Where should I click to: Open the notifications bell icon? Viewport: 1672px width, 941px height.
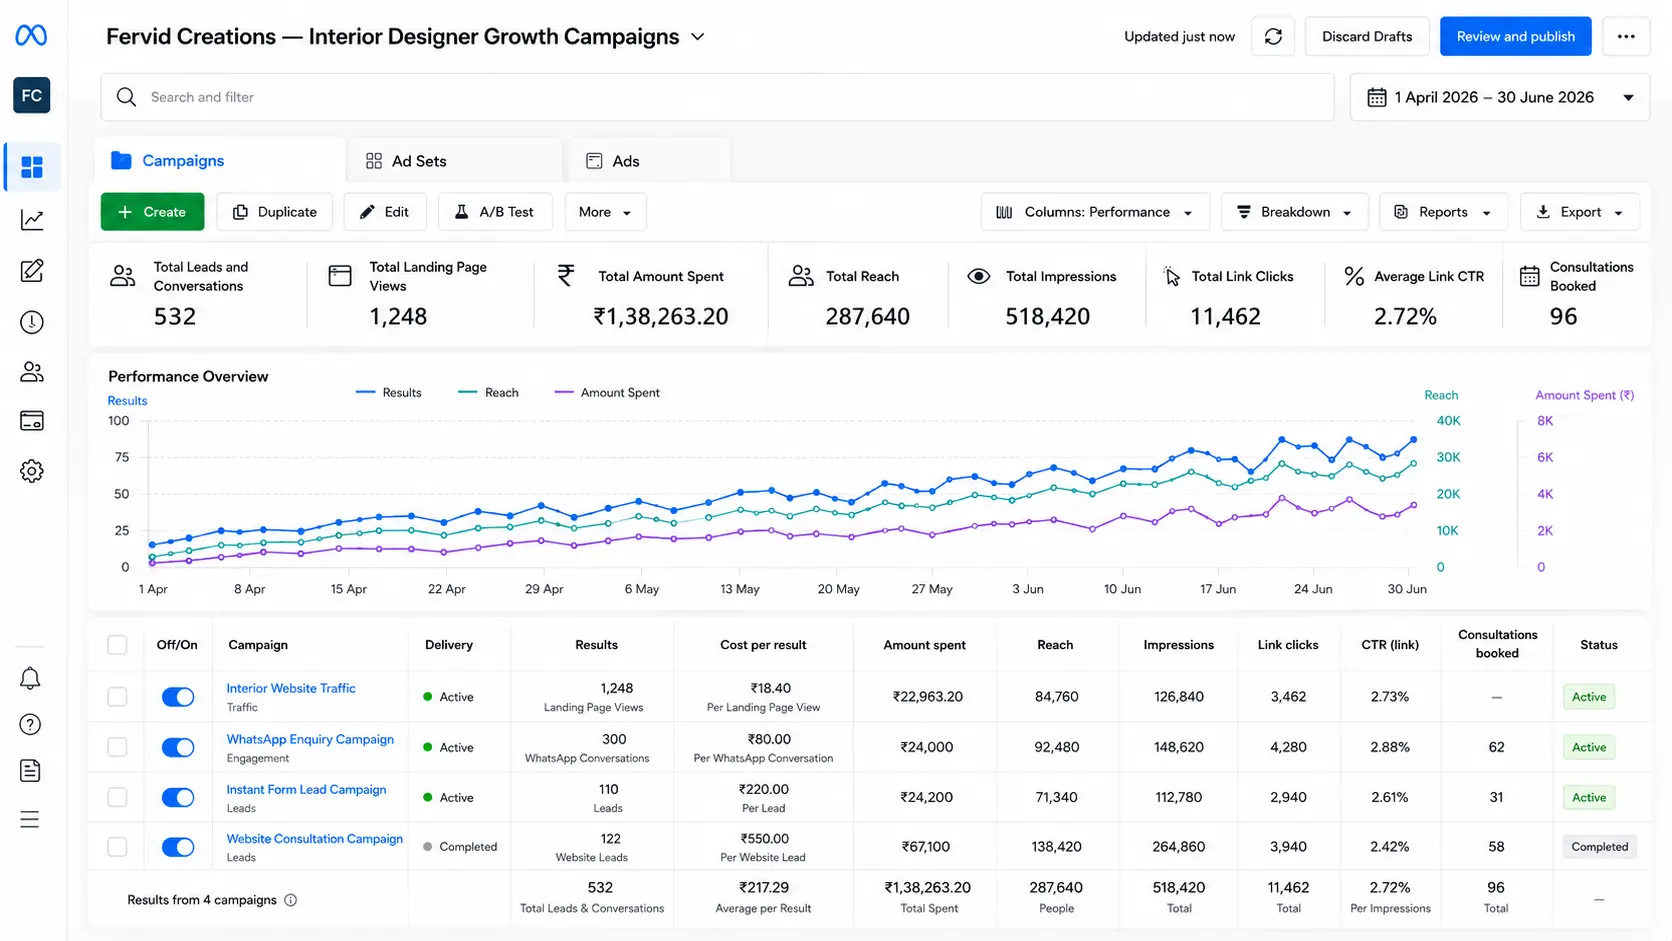(x=30, y=678)
